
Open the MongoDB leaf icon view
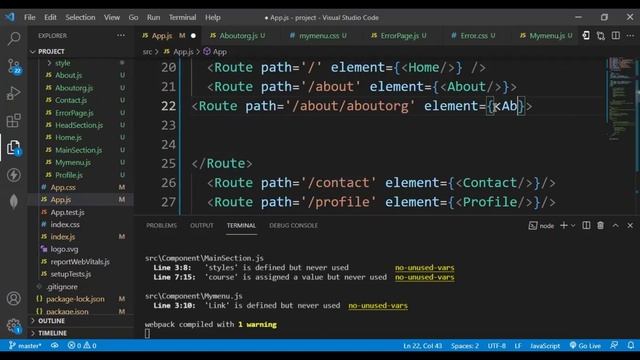(x=13, y=201)
